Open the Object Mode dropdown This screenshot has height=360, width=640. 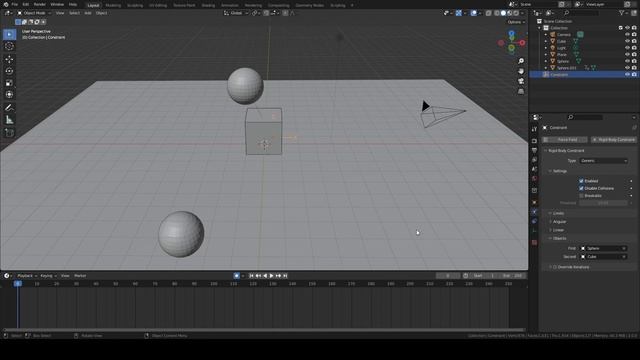[34, 13]
